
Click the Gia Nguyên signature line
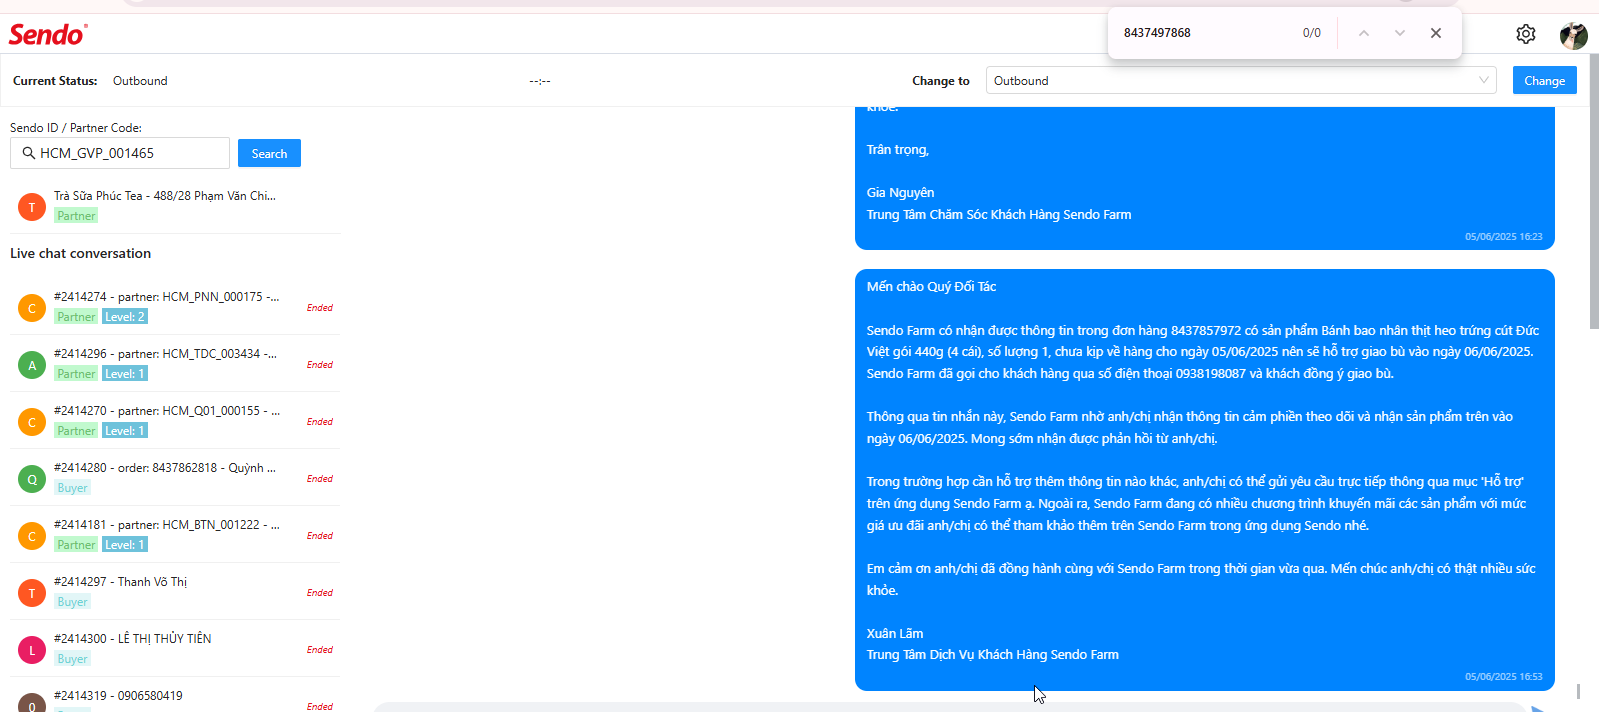point(900,193)
